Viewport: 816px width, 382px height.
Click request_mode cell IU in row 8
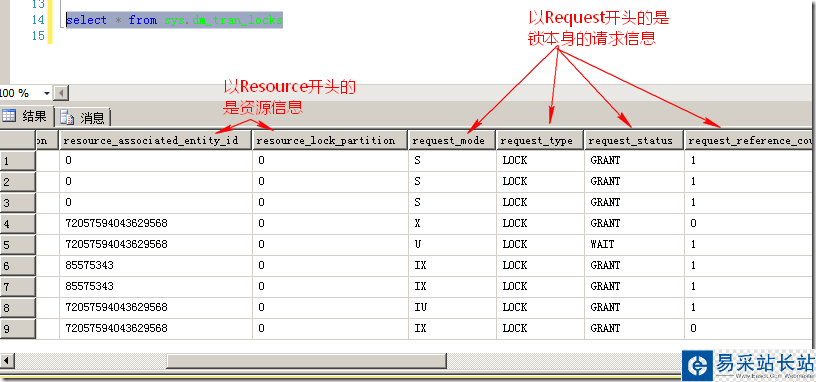point(452,307)
